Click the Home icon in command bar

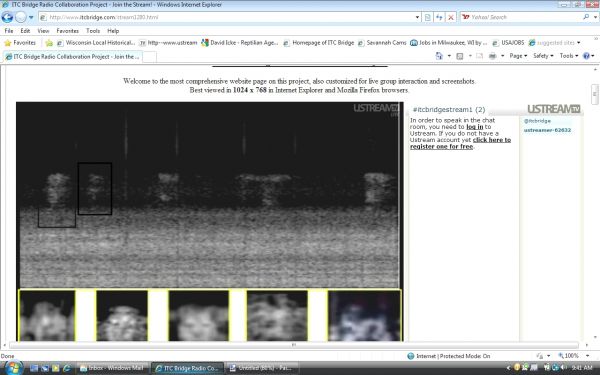point(439,56)
